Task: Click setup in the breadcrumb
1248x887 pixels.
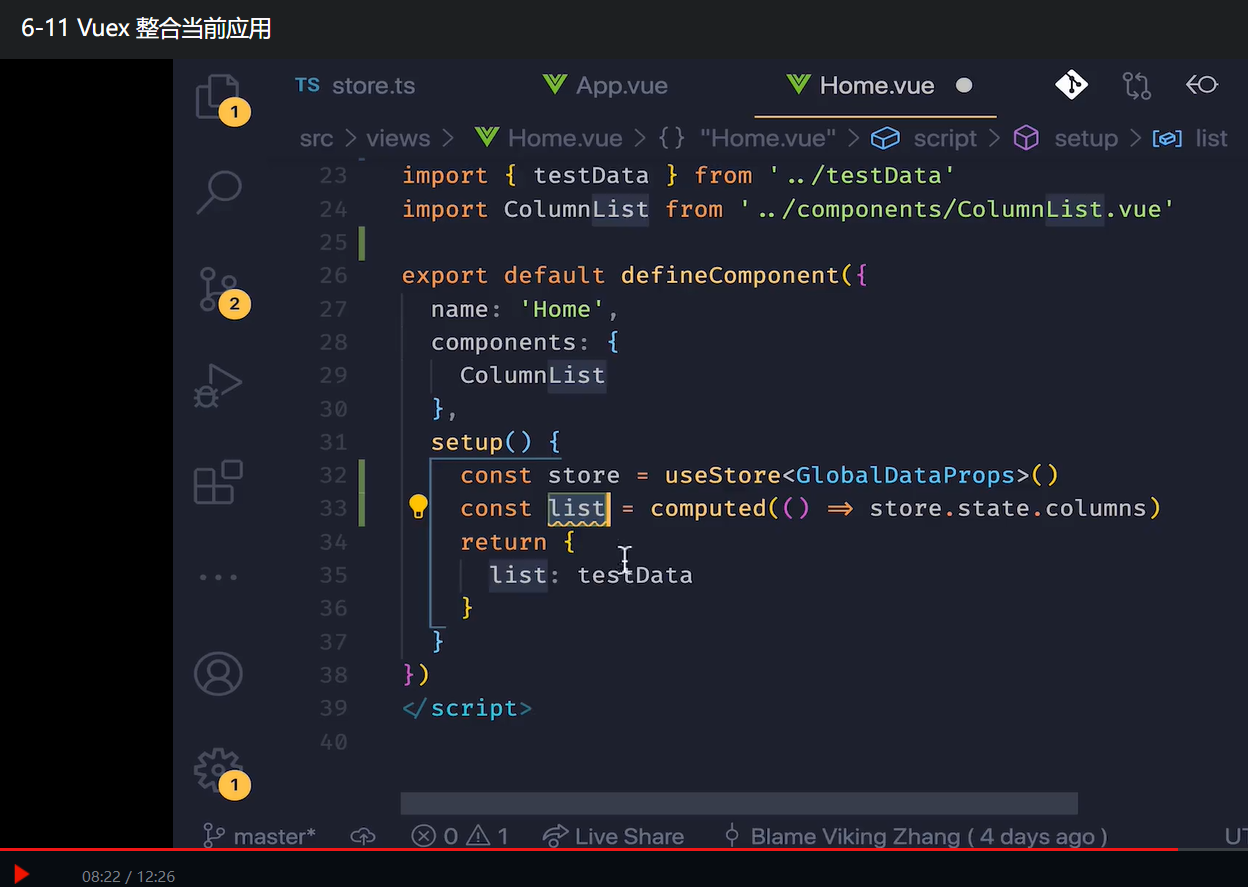Action: 1067,138
